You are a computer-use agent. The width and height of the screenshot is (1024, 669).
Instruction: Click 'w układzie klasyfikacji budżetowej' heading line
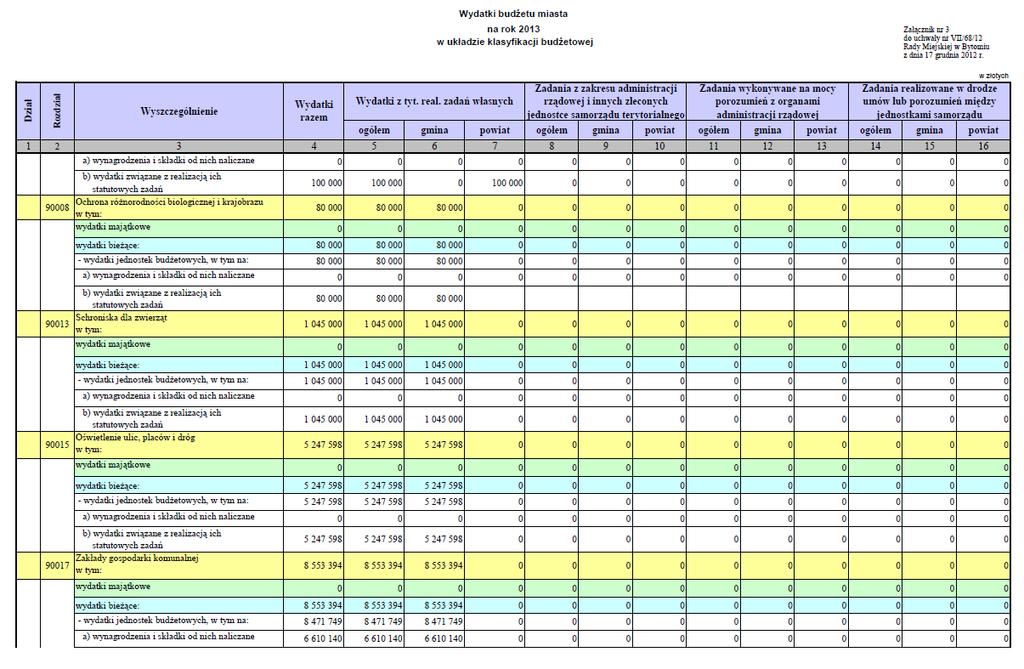tap(514, 42)
